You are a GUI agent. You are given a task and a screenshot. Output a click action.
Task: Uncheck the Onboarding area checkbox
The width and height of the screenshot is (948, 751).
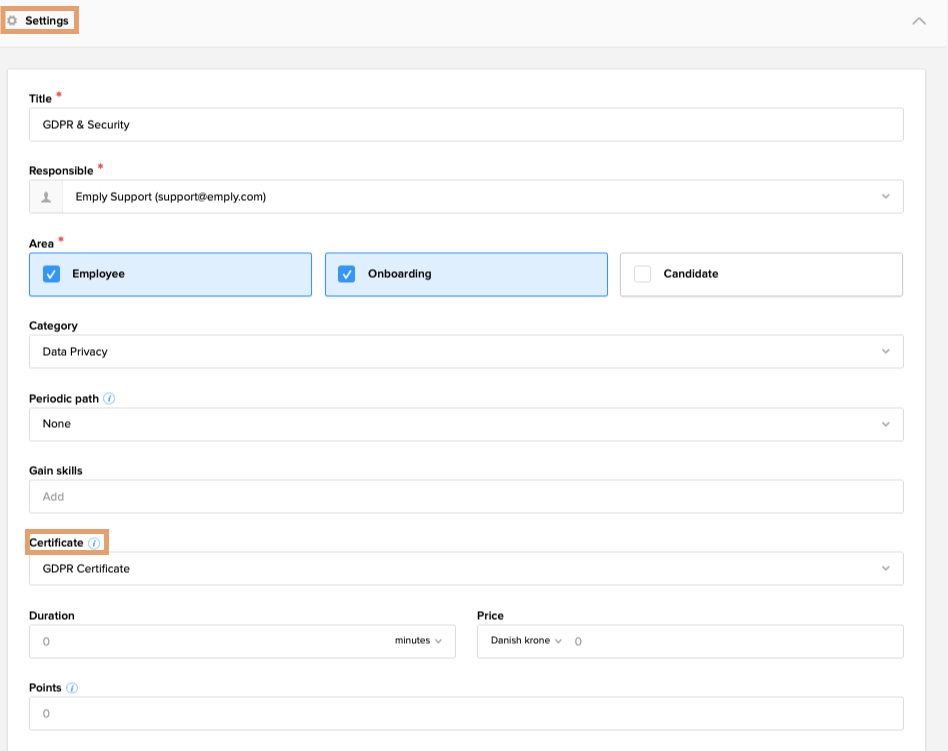tap(347, 274)
